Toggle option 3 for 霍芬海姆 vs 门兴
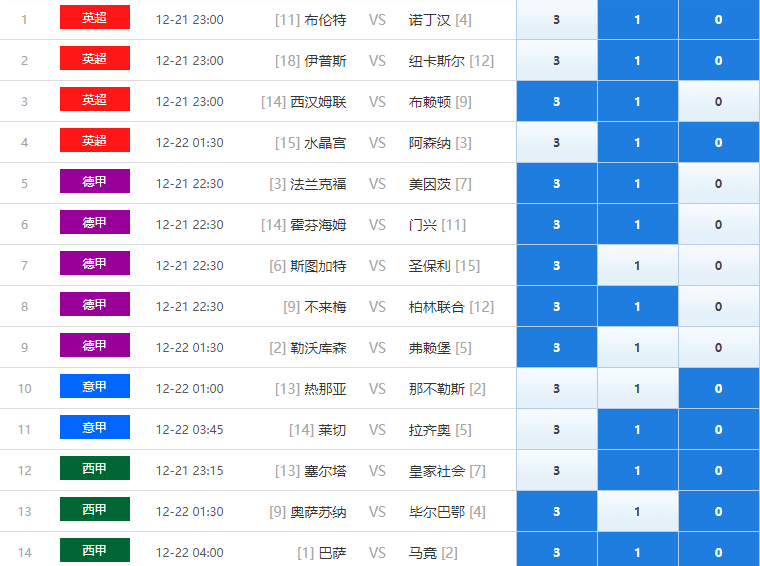The height and width of the screenshot is (566, 760). pos(557,224)
